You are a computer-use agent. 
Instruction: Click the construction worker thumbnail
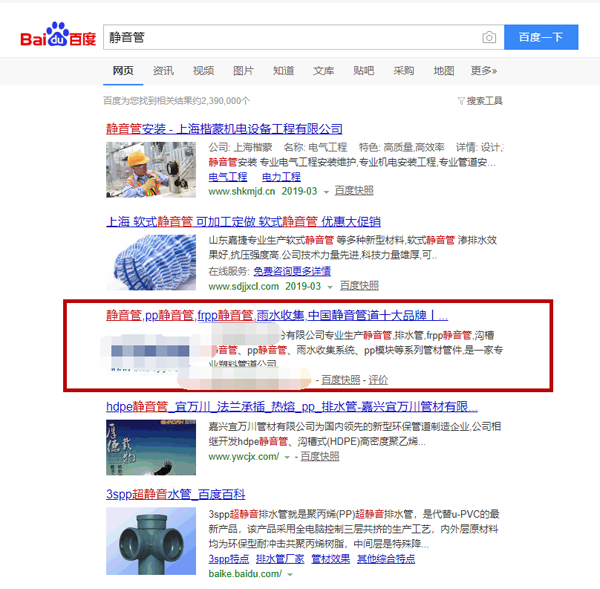point(151,170)
